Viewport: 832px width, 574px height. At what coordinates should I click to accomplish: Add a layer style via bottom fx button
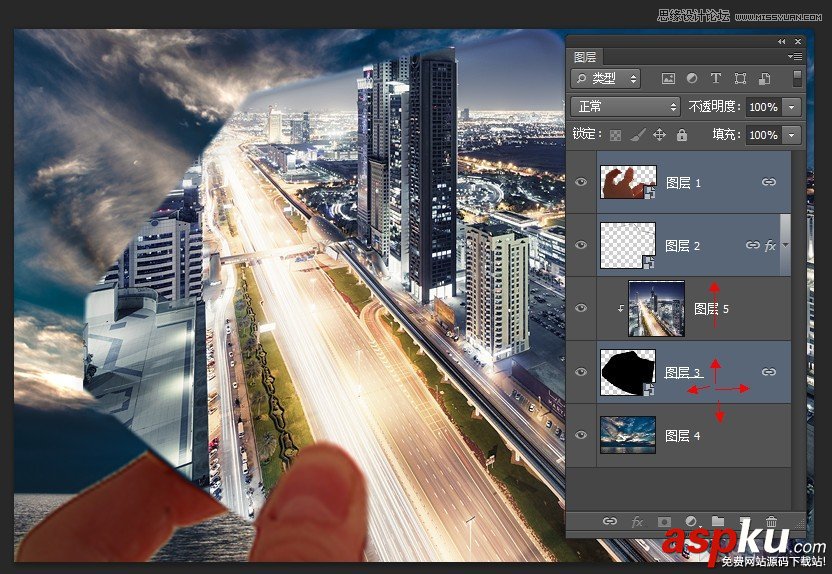(637, 522)
